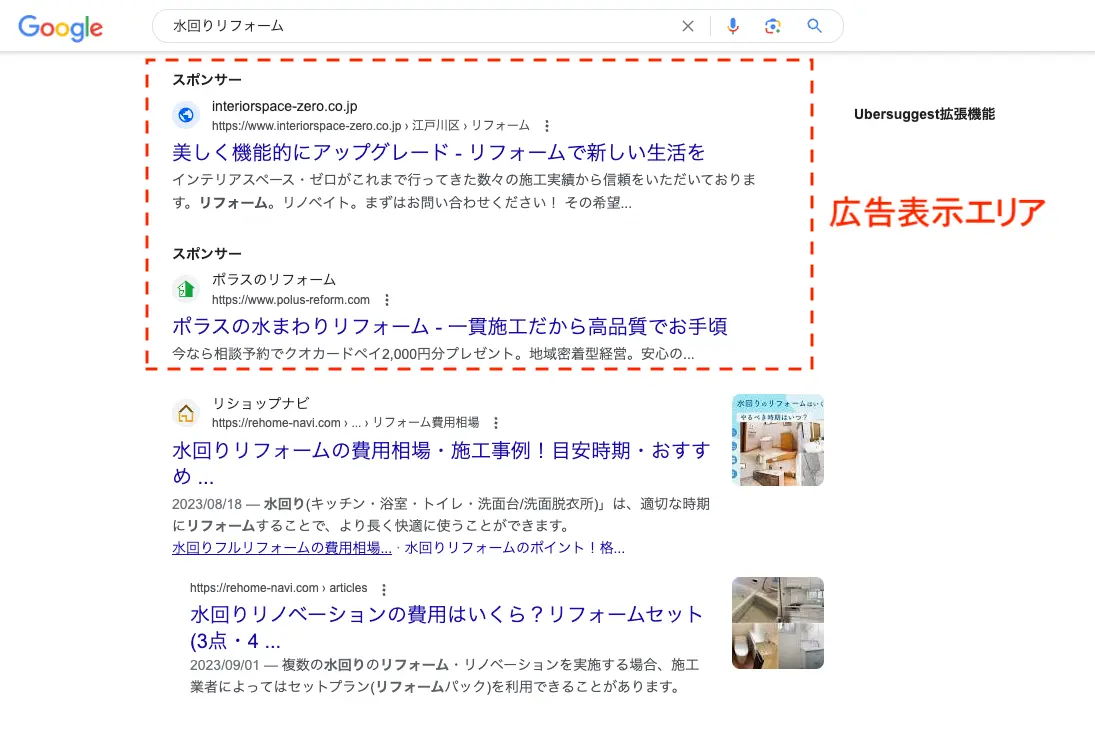Image resolution: width=1095 pixels, height=729 pixels.
Task: Click the ポラスのリフォーム house favicon
Action: tap(186, 288)
